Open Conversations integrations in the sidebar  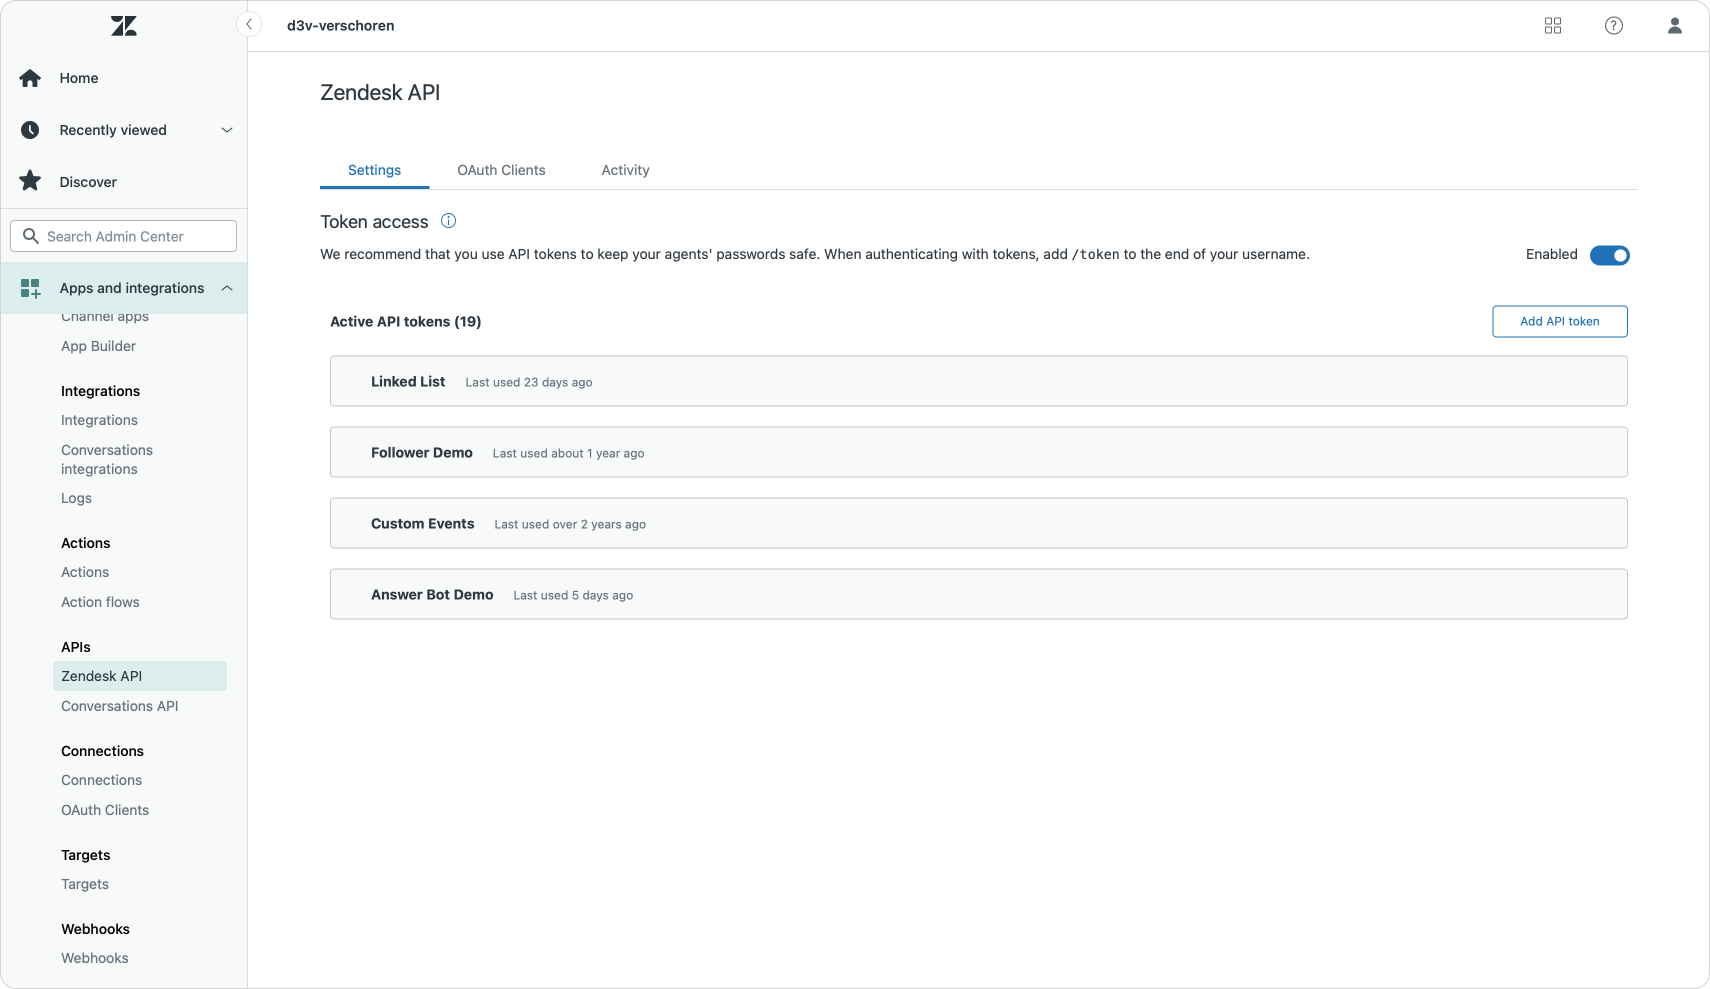[107, 460]
